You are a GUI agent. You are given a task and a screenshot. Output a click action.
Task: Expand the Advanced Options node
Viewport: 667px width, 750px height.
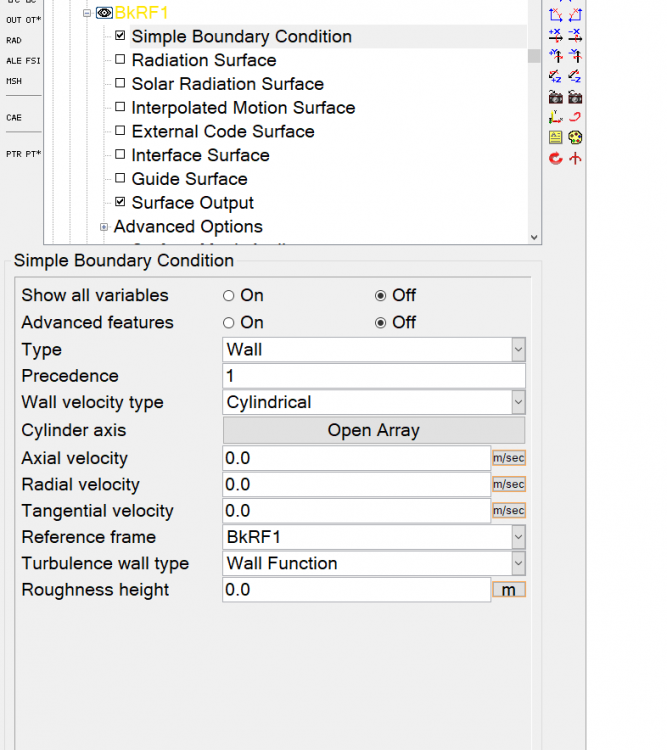click(104, 227)
